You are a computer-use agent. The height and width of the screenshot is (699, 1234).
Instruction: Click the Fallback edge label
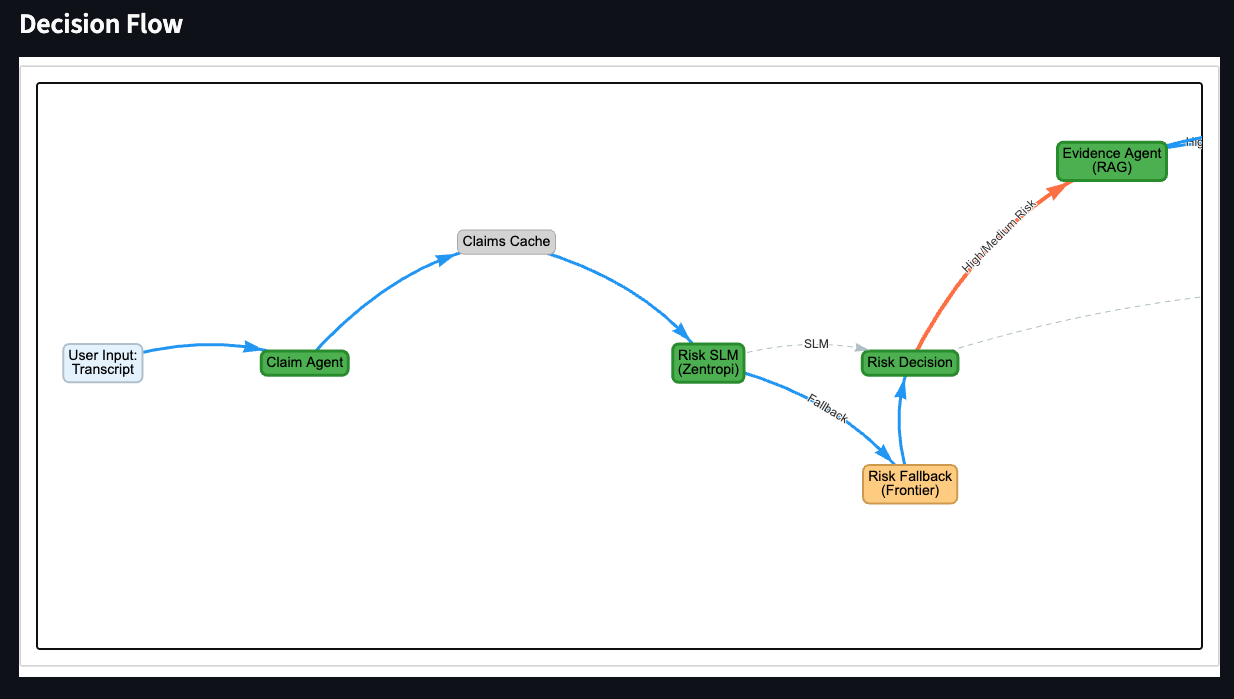[827, 409]
